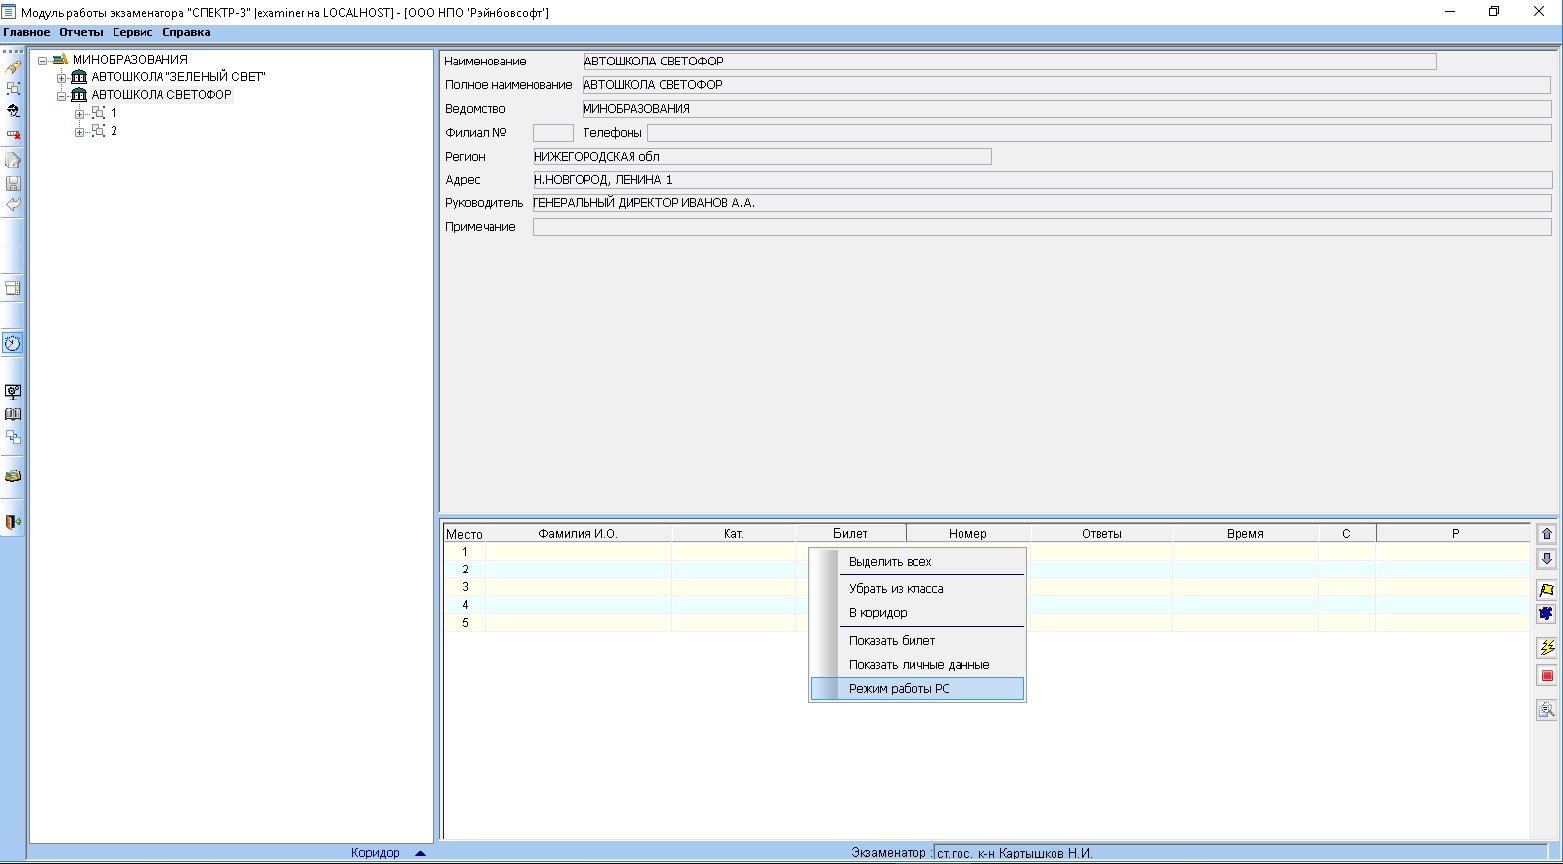Click the grayed edit document icon
Viewport: 1563px width, 864px height.
tap(13, 160)
